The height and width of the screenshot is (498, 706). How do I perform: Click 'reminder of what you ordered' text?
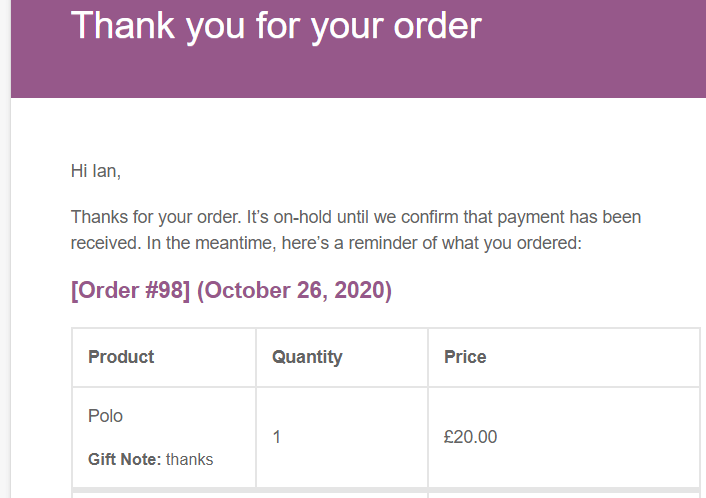pyautogui.click(x=465, y=244)
